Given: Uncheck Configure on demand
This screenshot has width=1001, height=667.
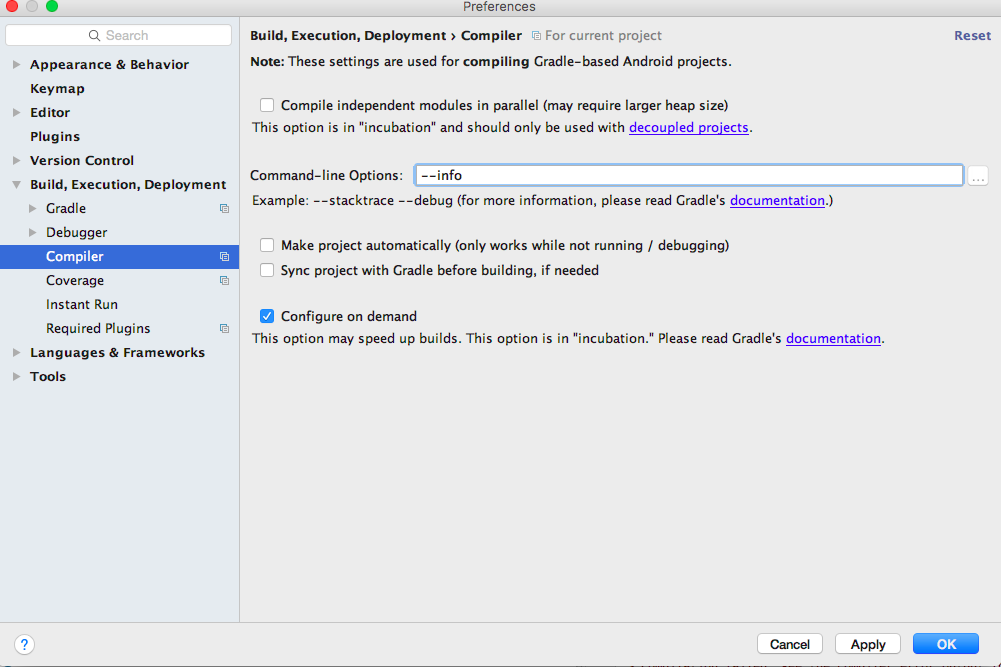Looking at the screenshot, I should [267, 316].
